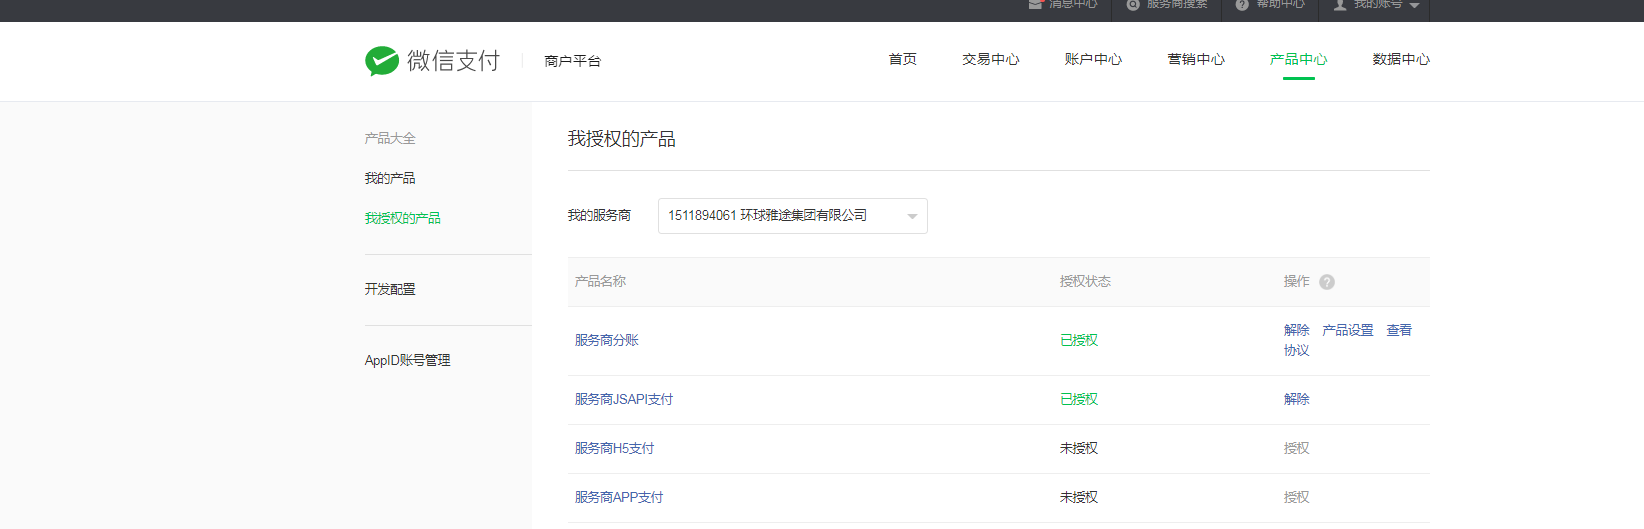Open 开发配置 in the sidebar

390,289
